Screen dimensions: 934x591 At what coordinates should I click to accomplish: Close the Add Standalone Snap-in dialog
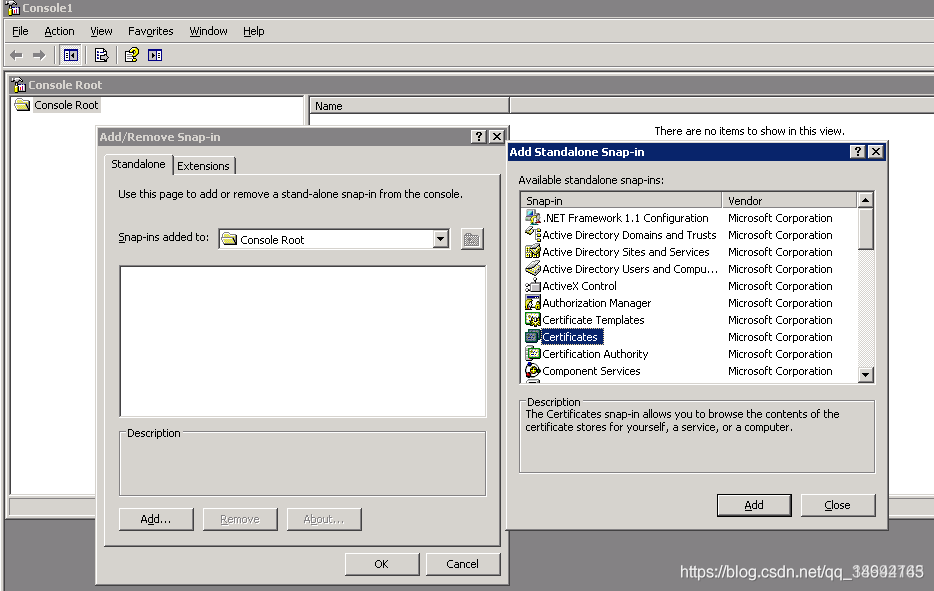tap(876, 152)
